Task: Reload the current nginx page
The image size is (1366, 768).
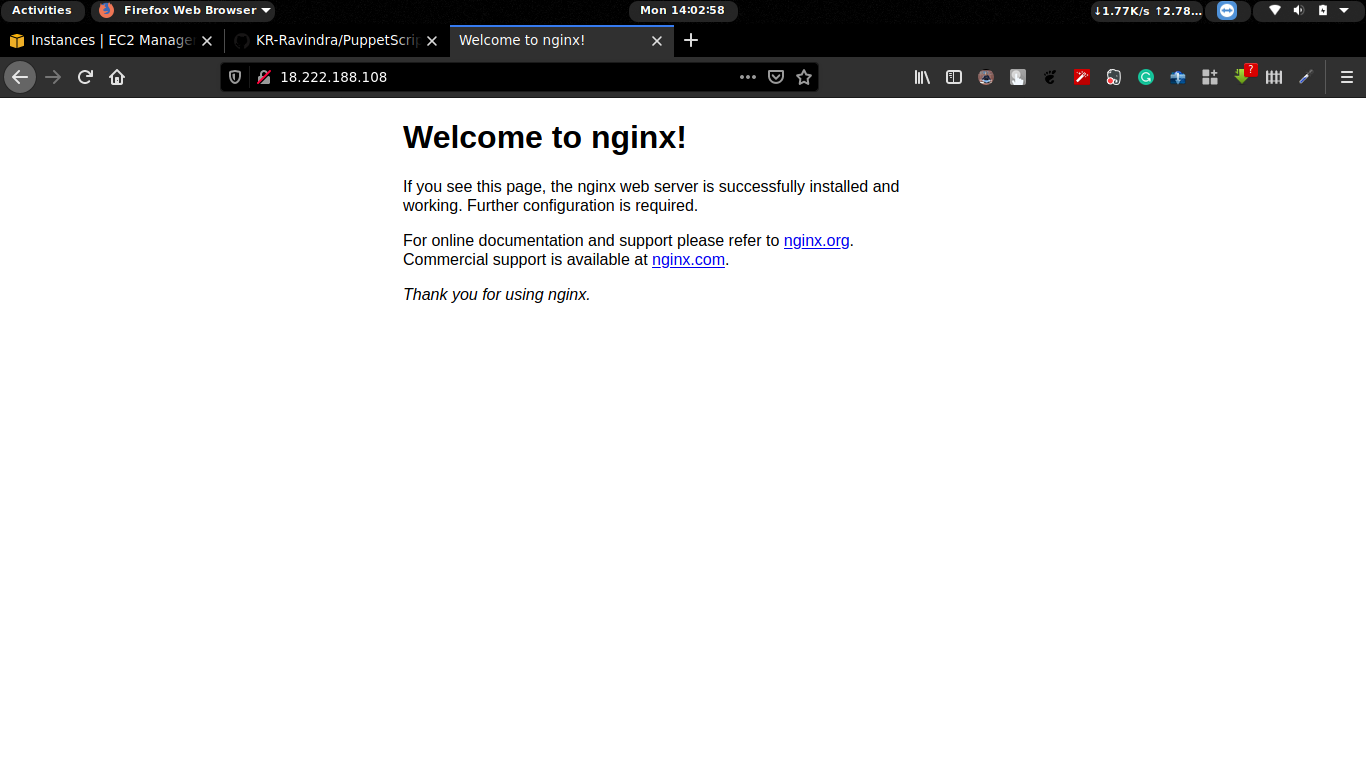Action: pyautogui.click(x=86, y=77)
